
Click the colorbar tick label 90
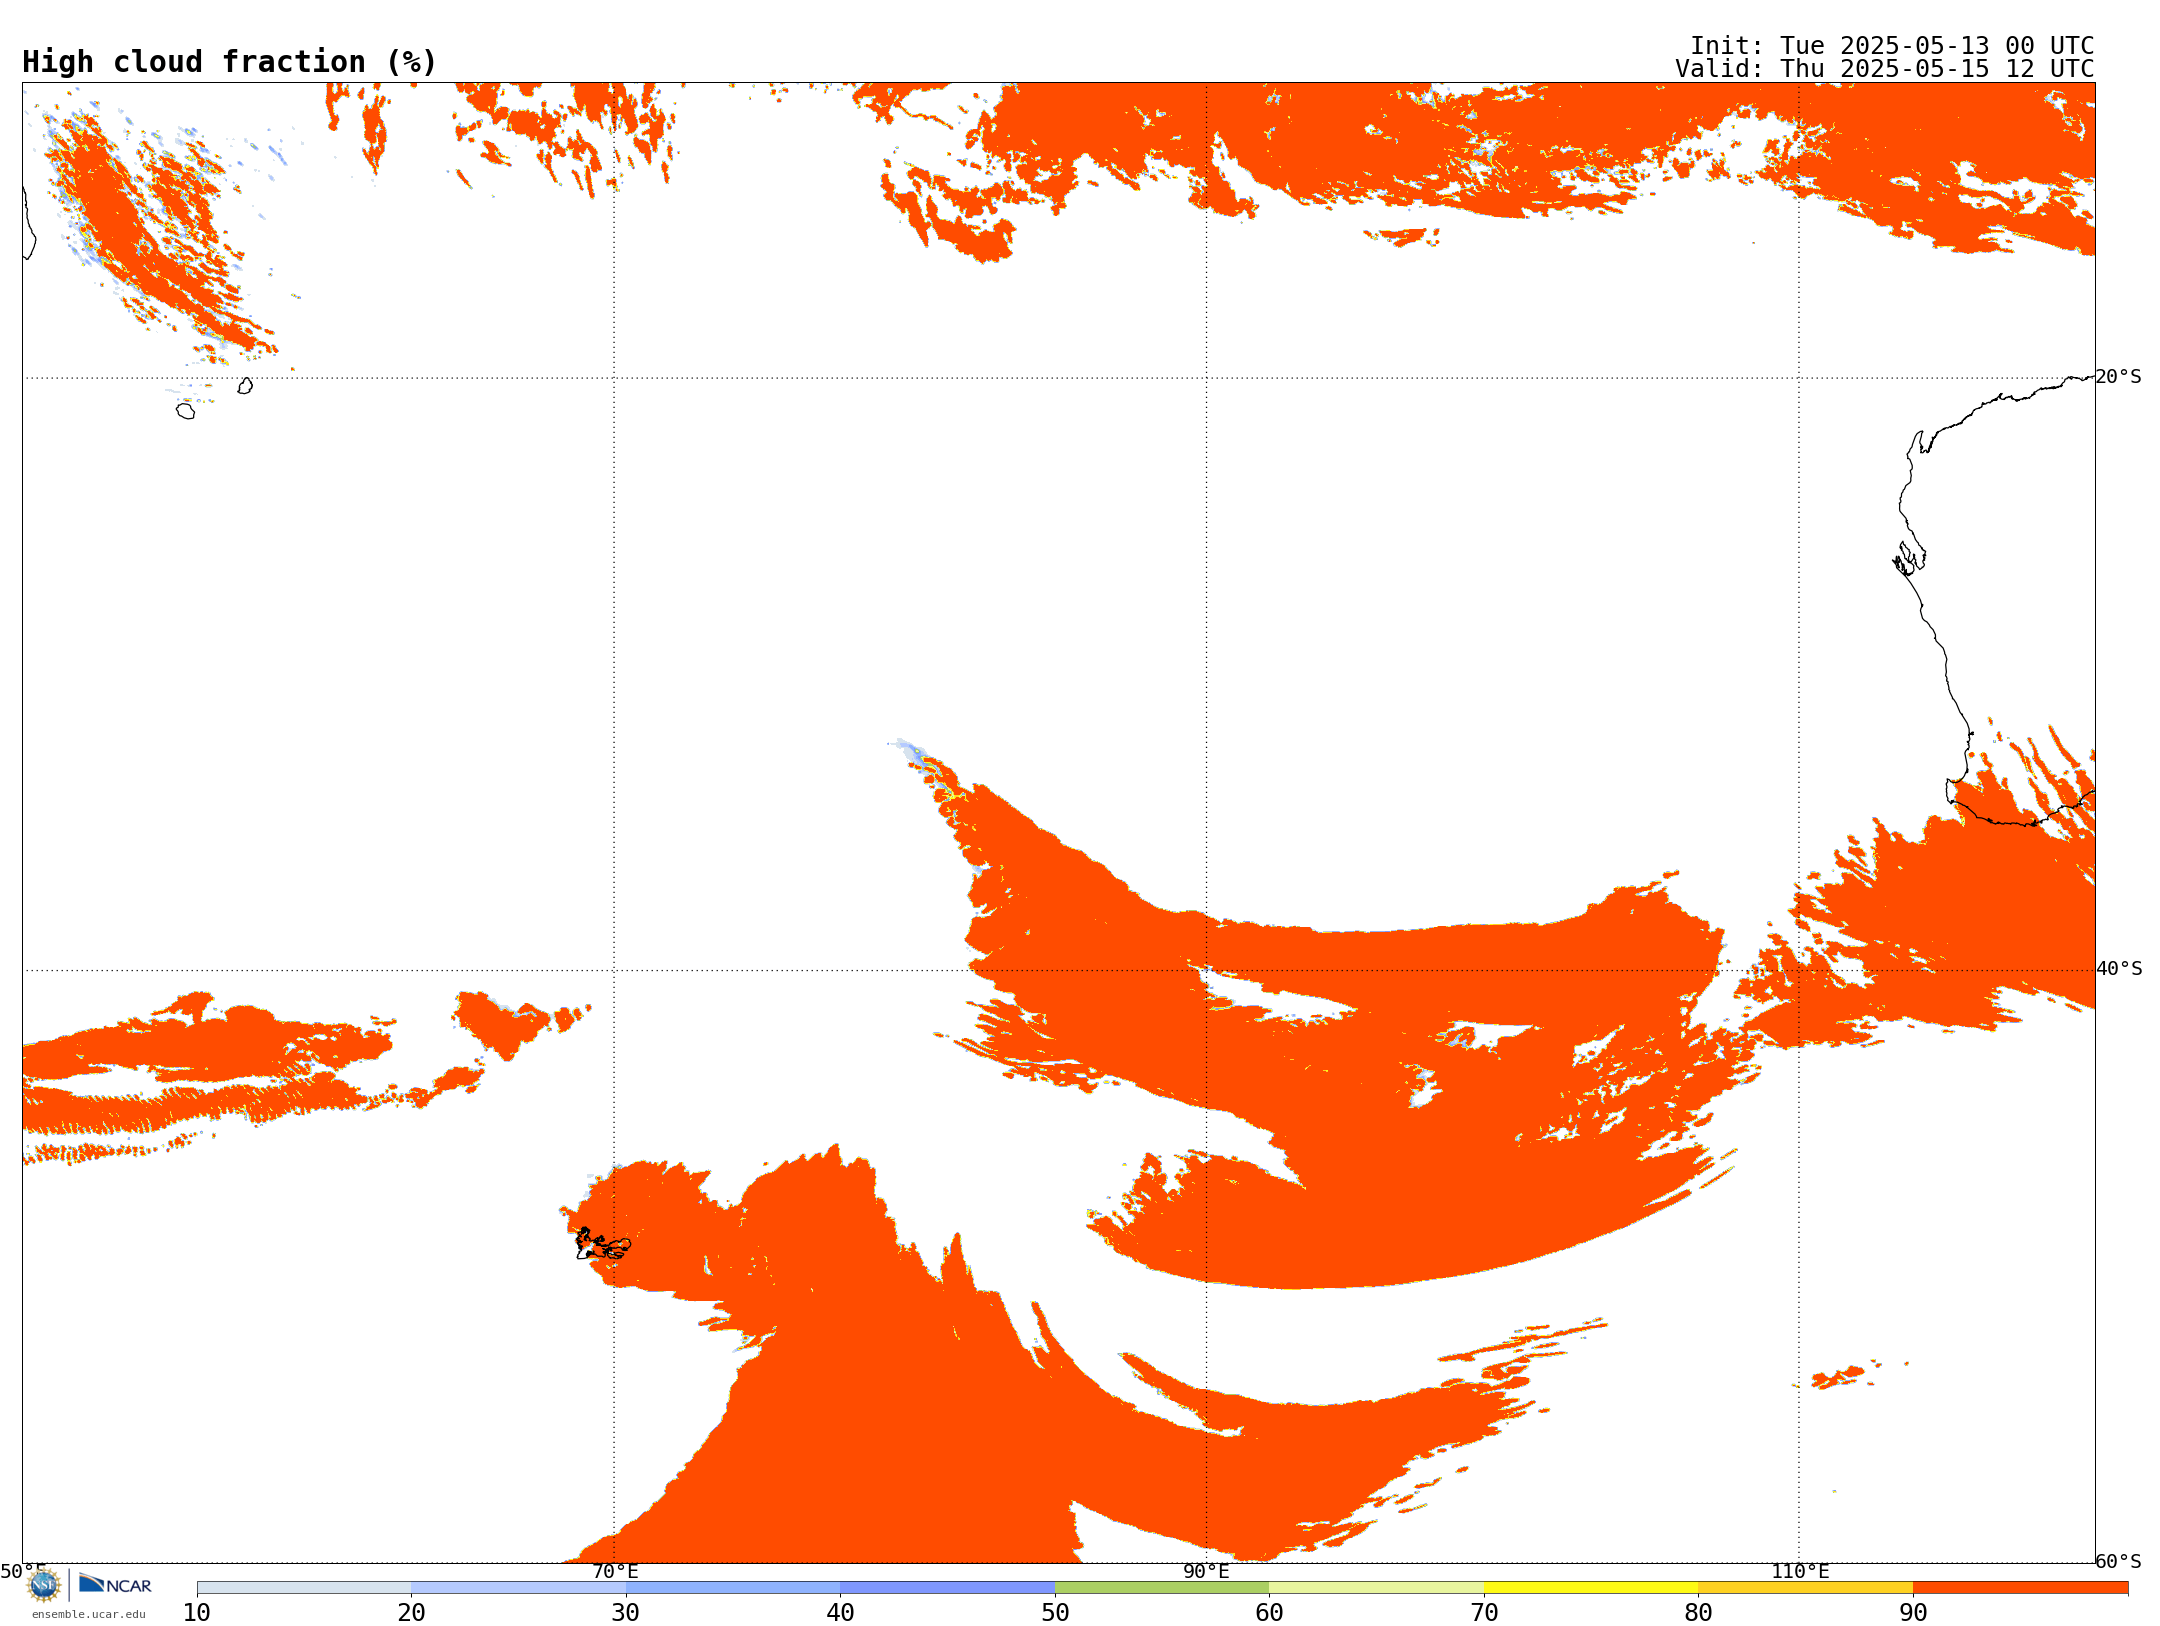(x=1913, y=1613)
